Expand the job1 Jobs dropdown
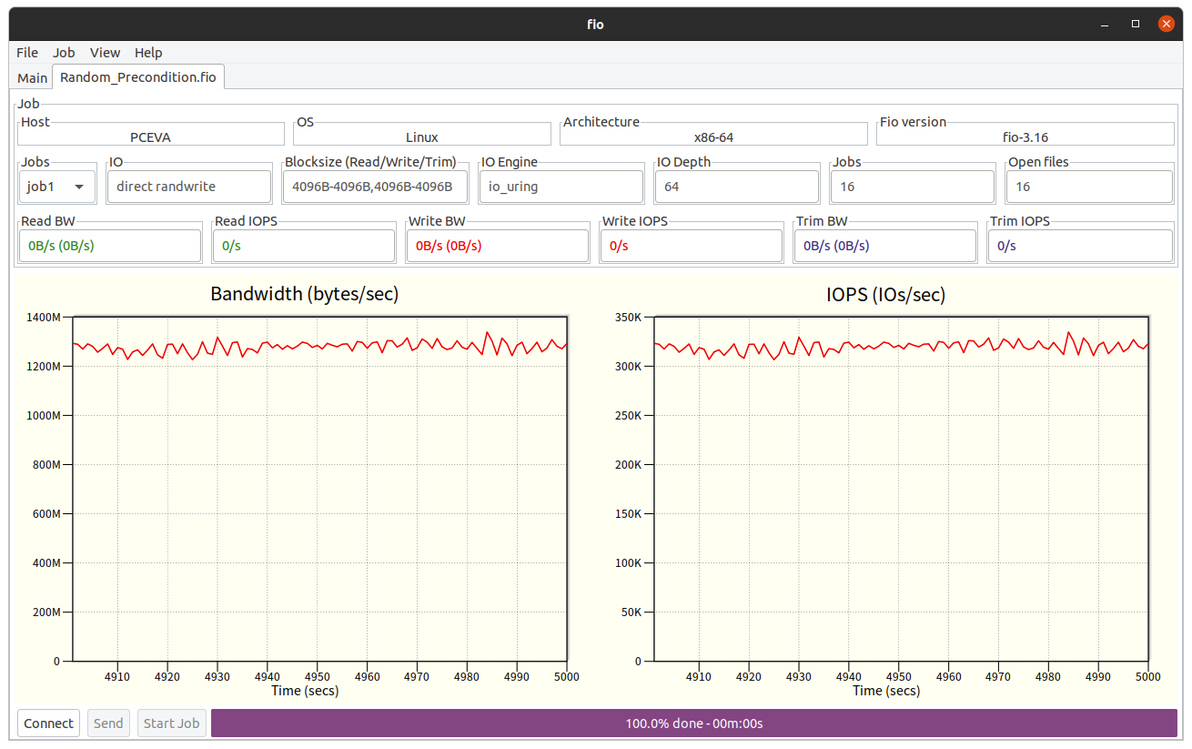1192x749 pixels. [x=57, y=186]
